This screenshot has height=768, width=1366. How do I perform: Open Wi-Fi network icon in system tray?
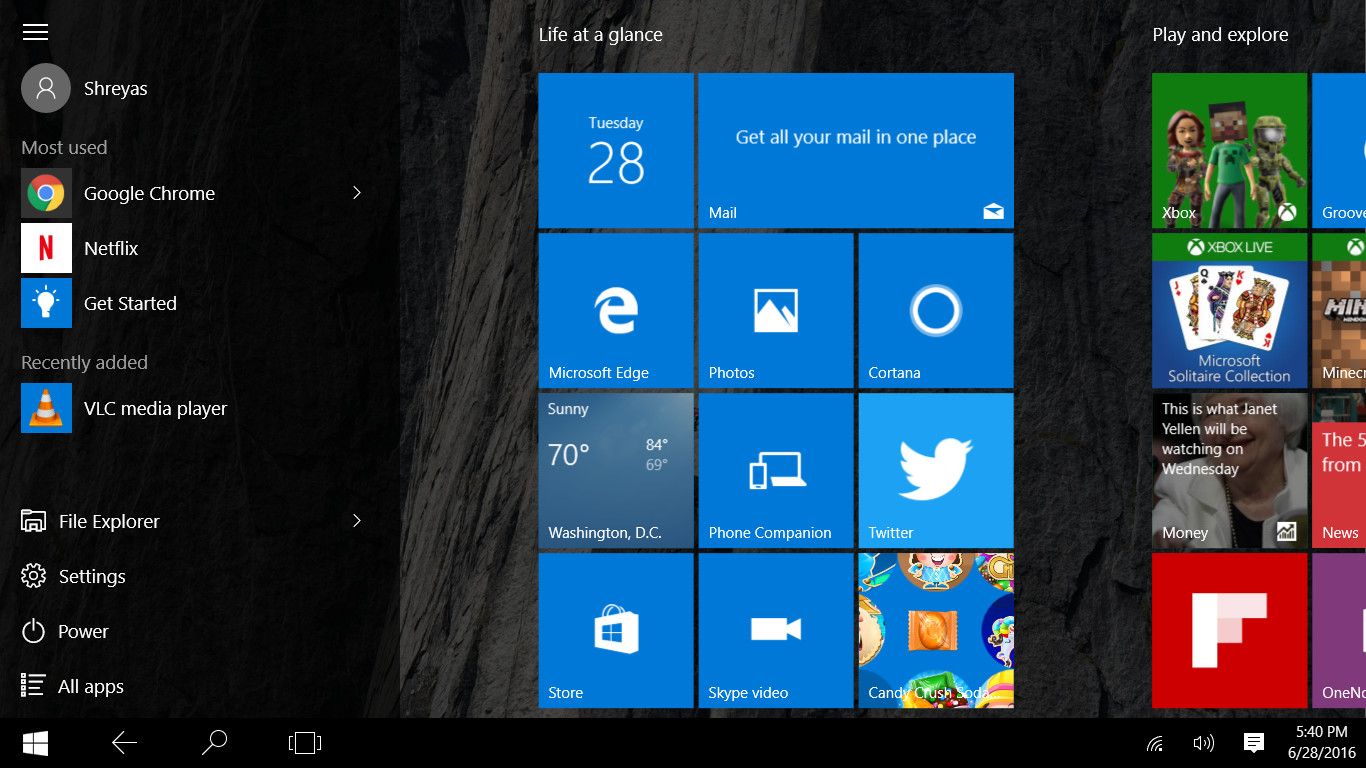pyautogui.click(x=1155, y=743)
